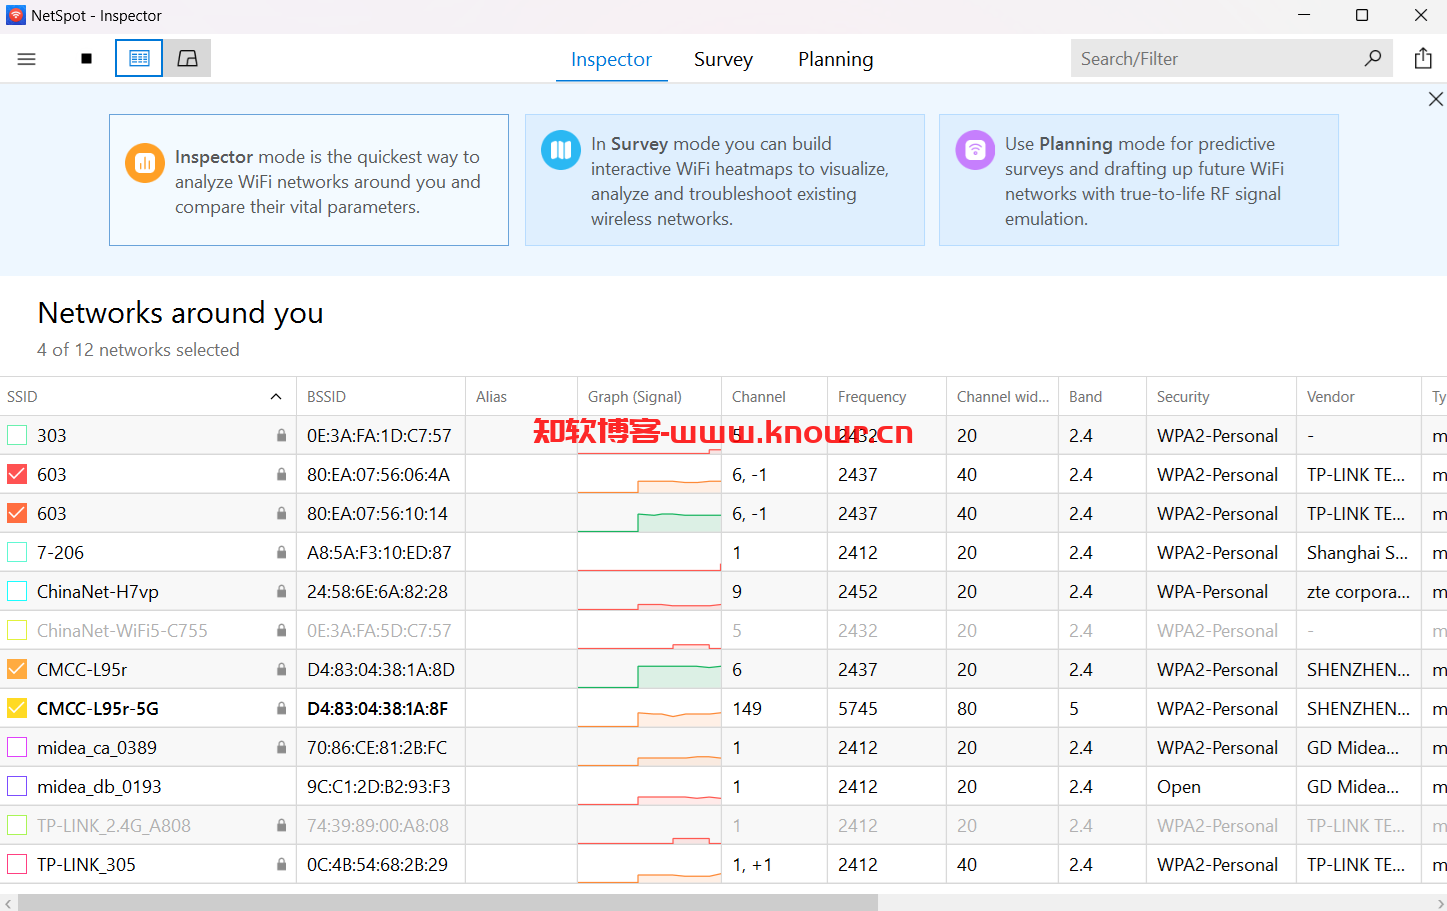Open the hamburger menu
This screenshot has height=911, width=1447.
point(27,59)
